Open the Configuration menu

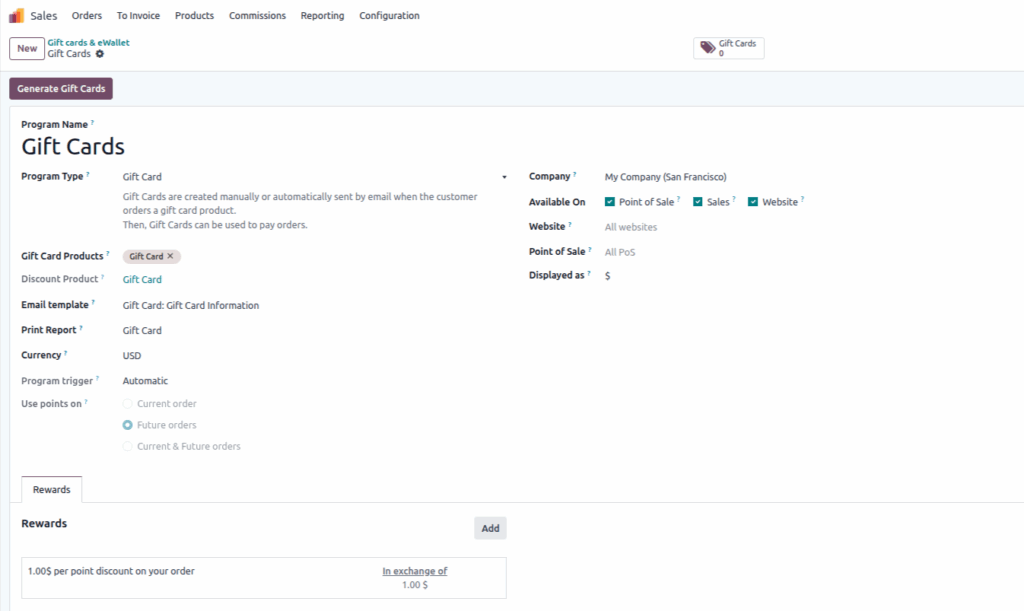tap(389, 16)
